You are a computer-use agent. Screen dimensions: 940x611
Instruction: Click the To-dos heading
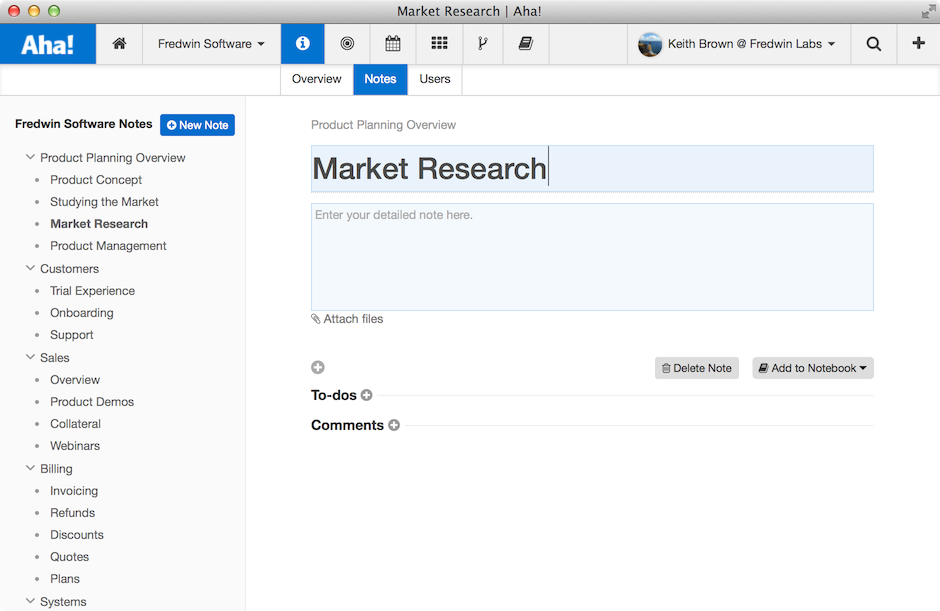coord(333,395)
